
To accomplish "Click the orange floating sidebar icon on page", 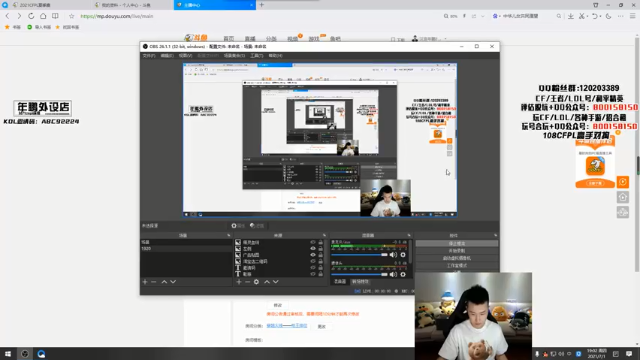I will pyautogui.click(x=623, y=182).
